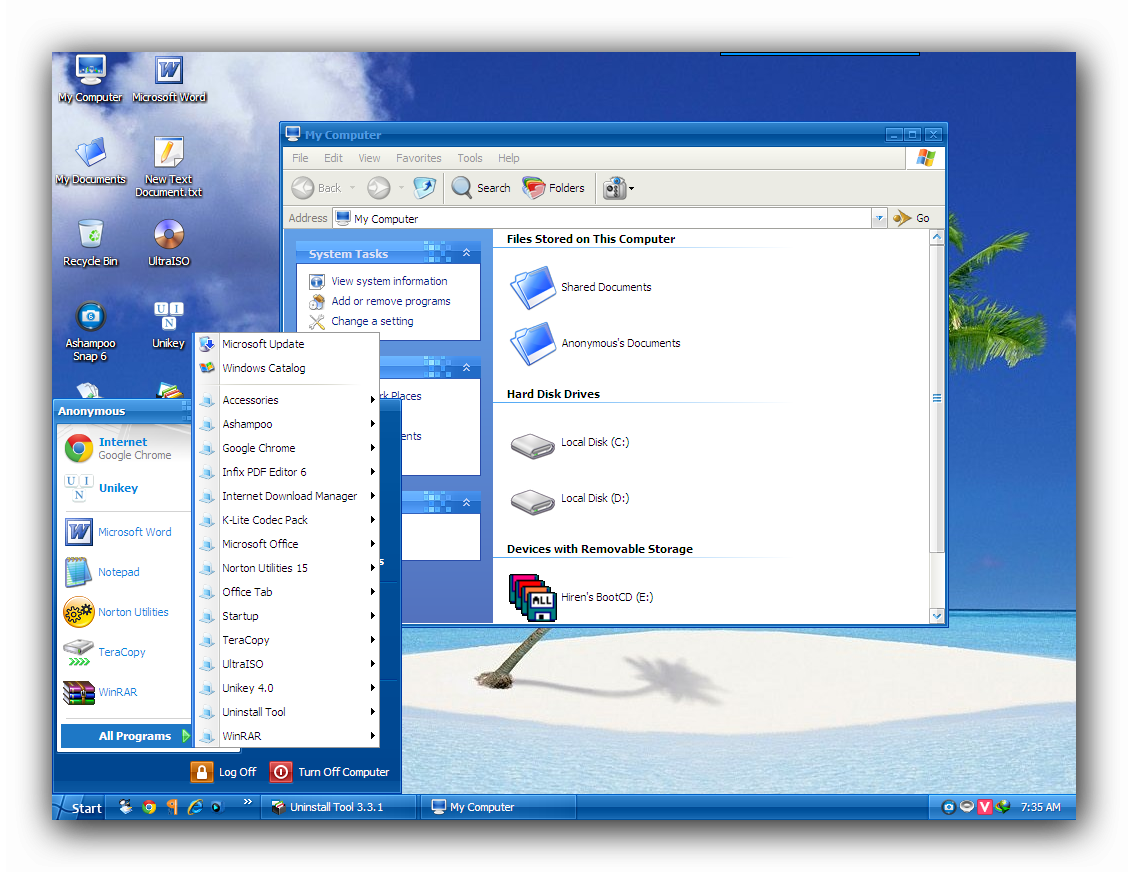Click Search in the toolbar

click(481, 188)
